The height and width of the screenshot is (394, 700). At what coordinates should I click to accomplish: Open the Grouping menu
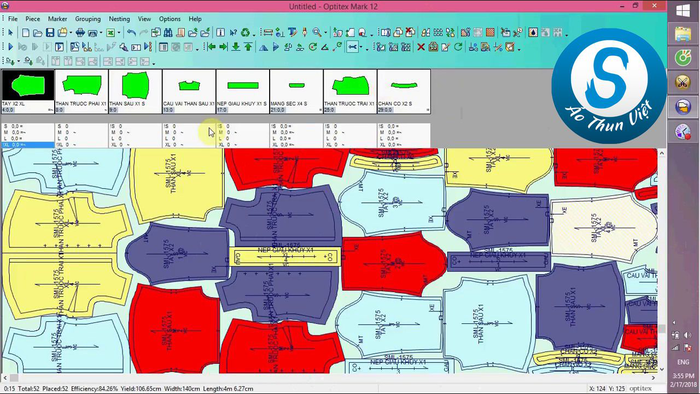(88, 19)
